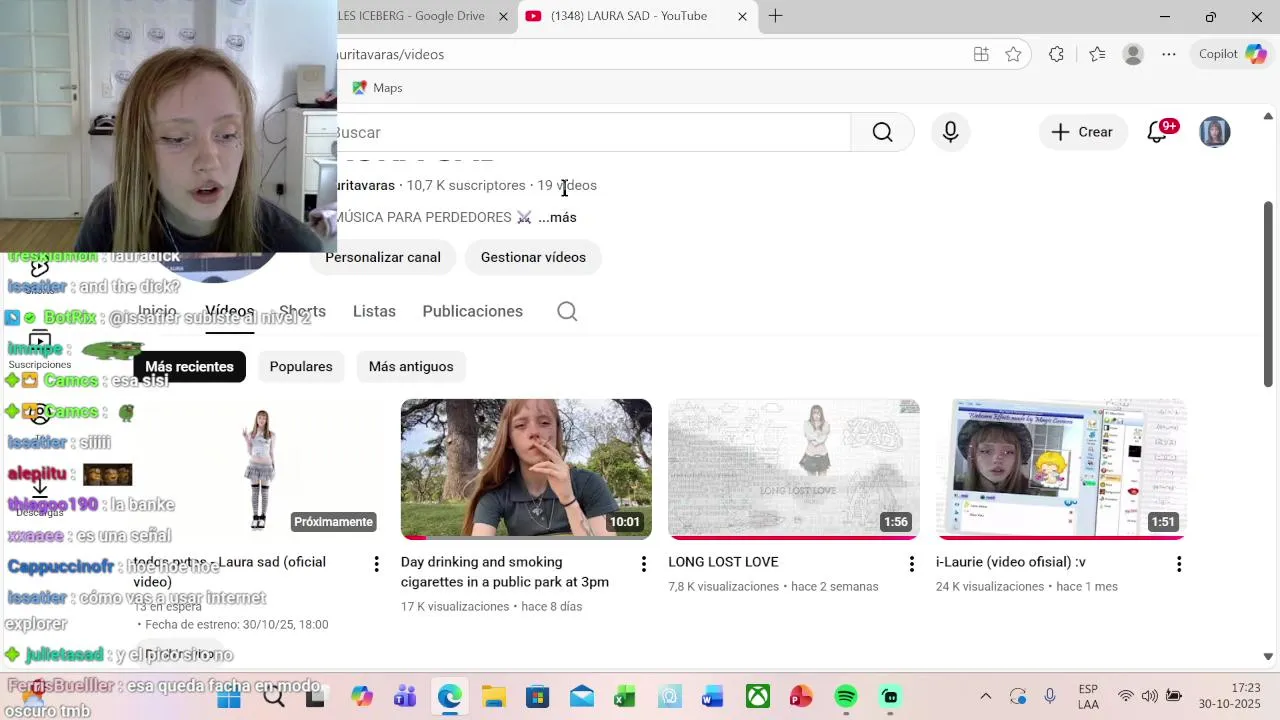Image resolution: width=1280 pixels, height=720 pixels.
Task: Switch to the Publicaciones tab
Action: coord(473,311)
